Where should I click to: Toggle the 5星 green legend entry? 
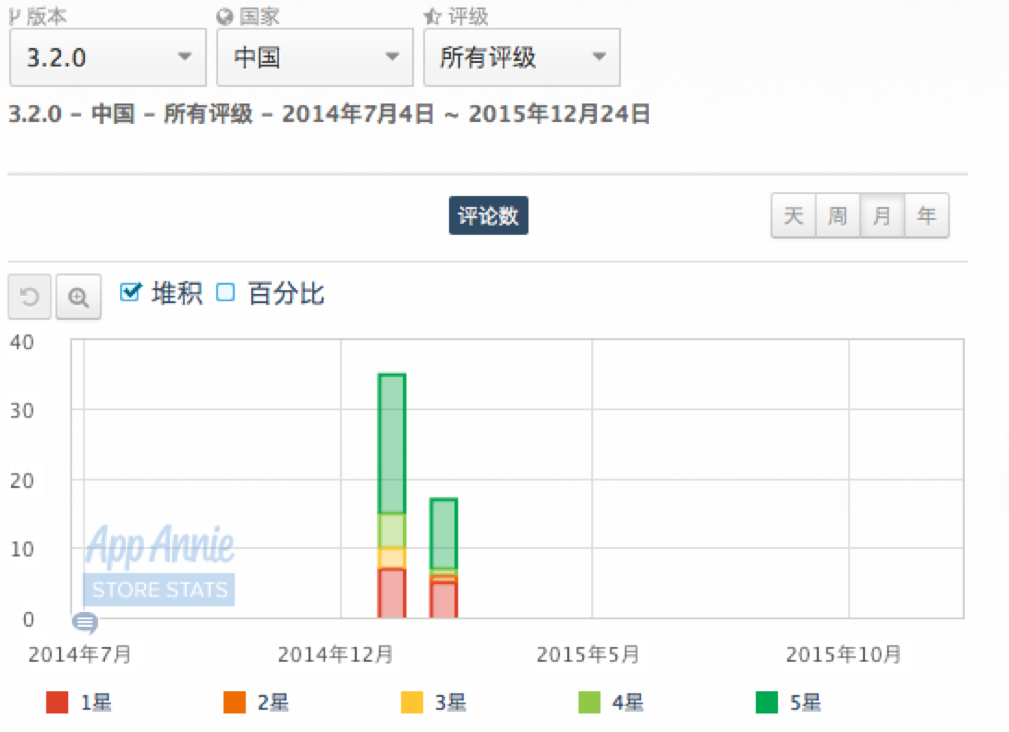tap(789, 702)
